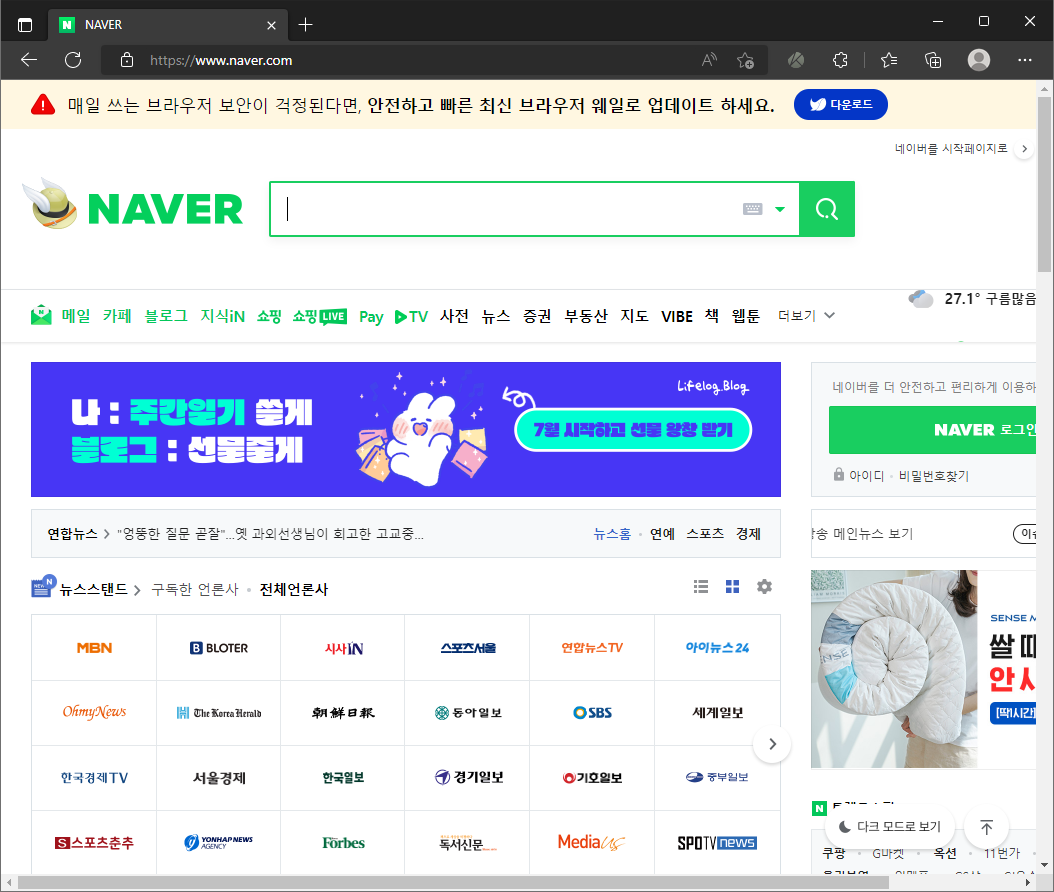Screen dimensions: 1054x892
Task: Switch newsstand to grid view
Action: [733, 587]
